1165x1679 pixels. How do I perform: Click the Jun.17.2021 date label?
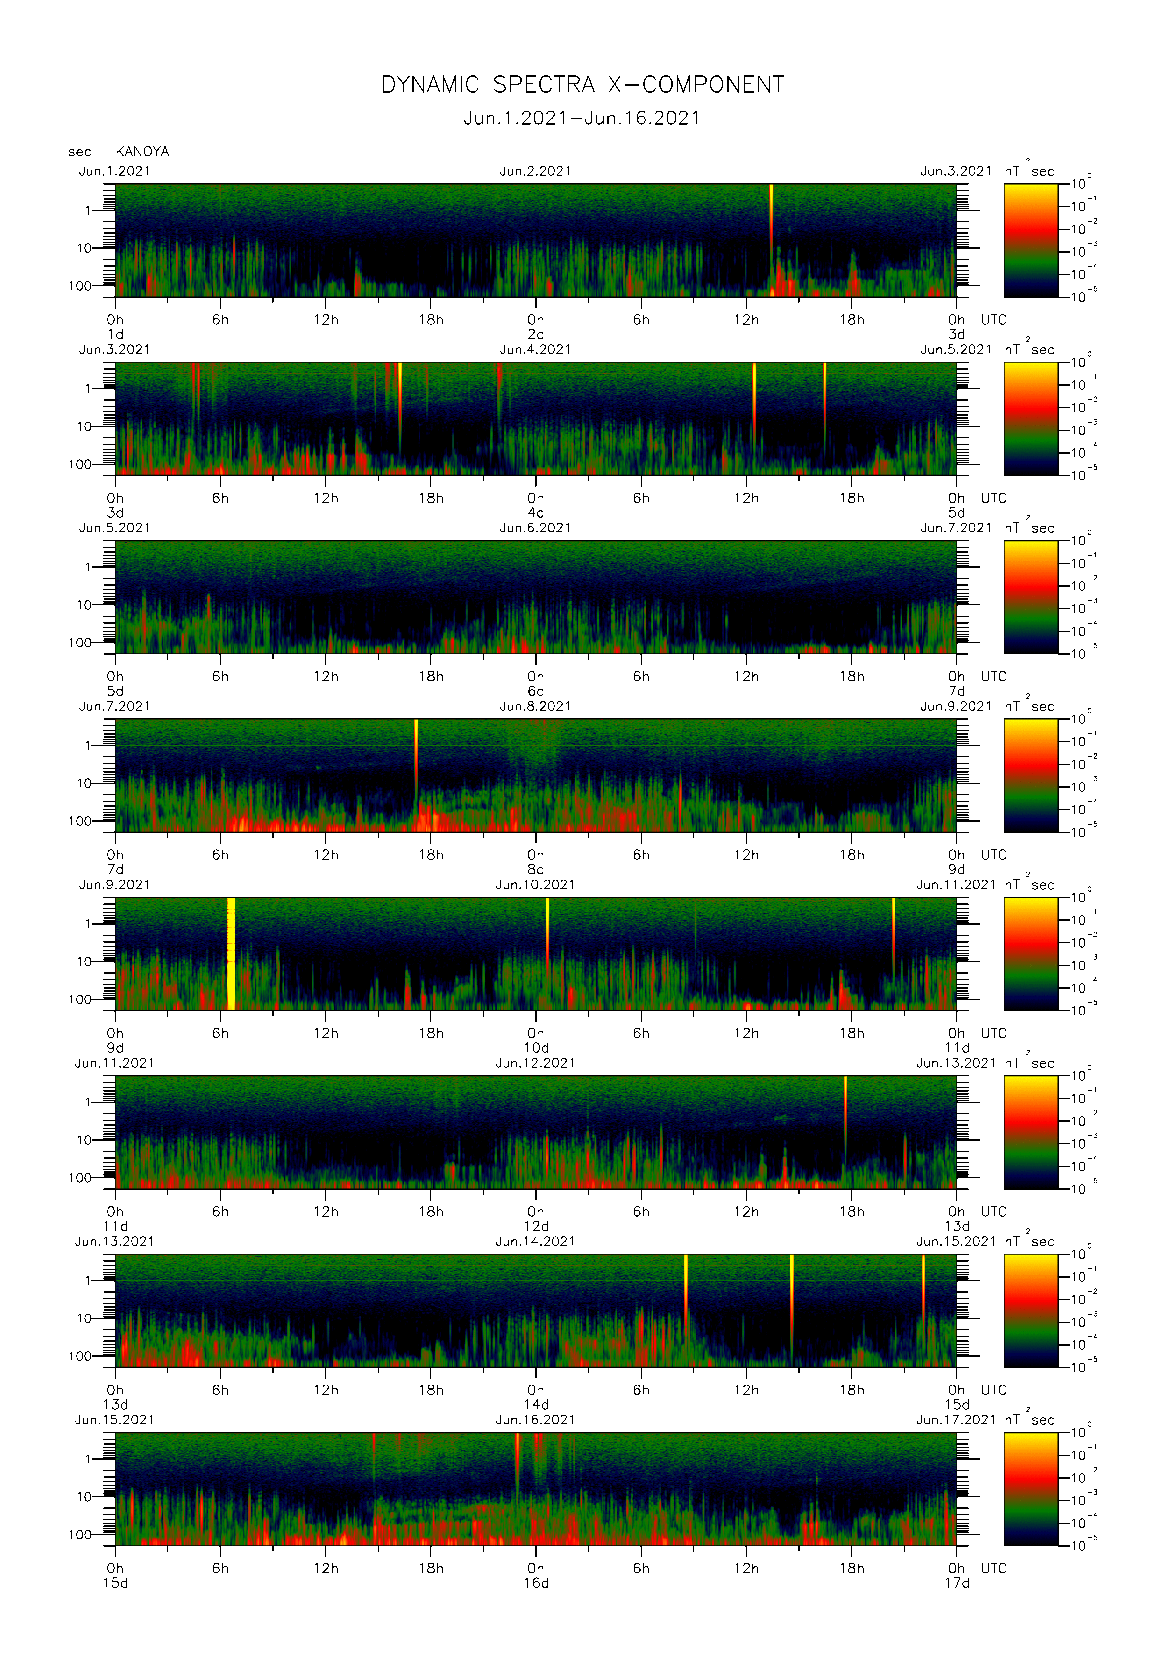[956, 1420]
